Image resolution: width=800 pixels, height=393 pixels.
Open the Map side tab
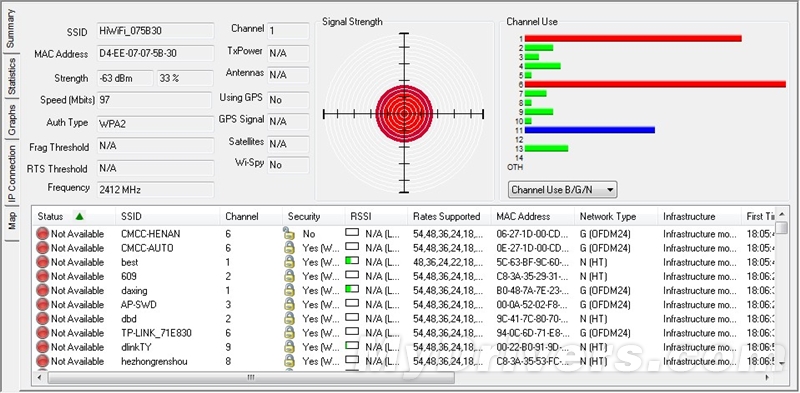pos(11,221)
